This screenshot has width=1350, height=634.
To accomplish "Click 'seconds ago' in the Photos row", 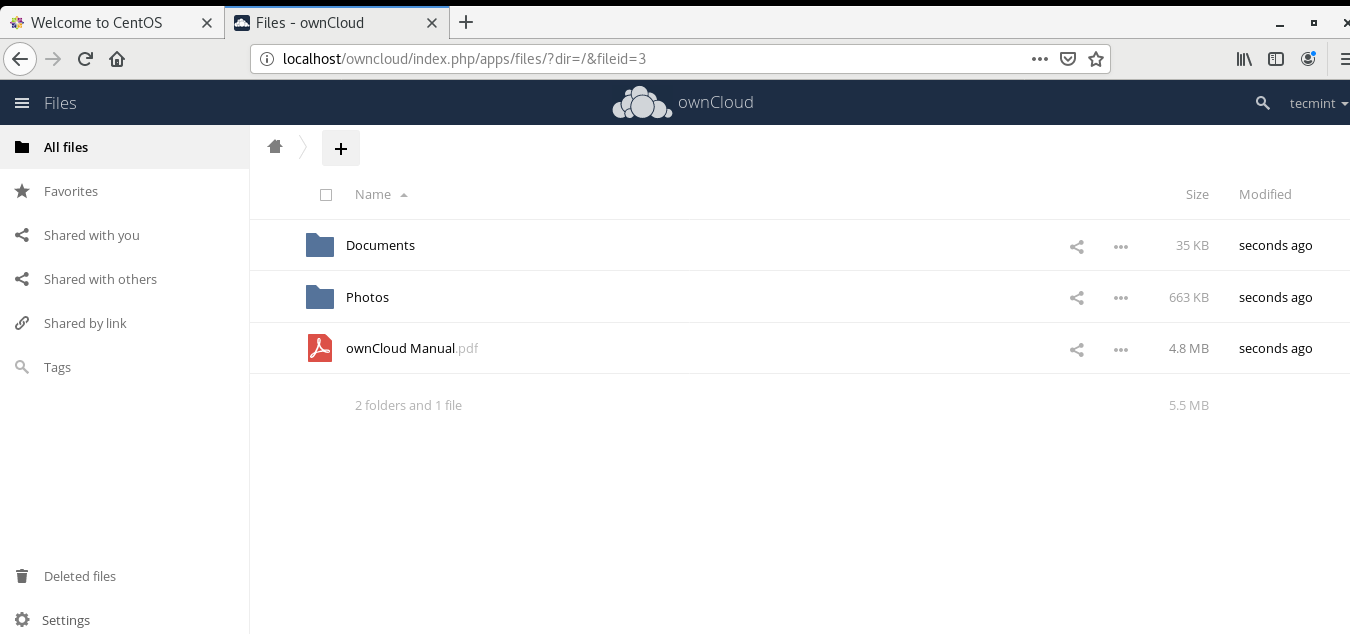I will [1275, 297].
